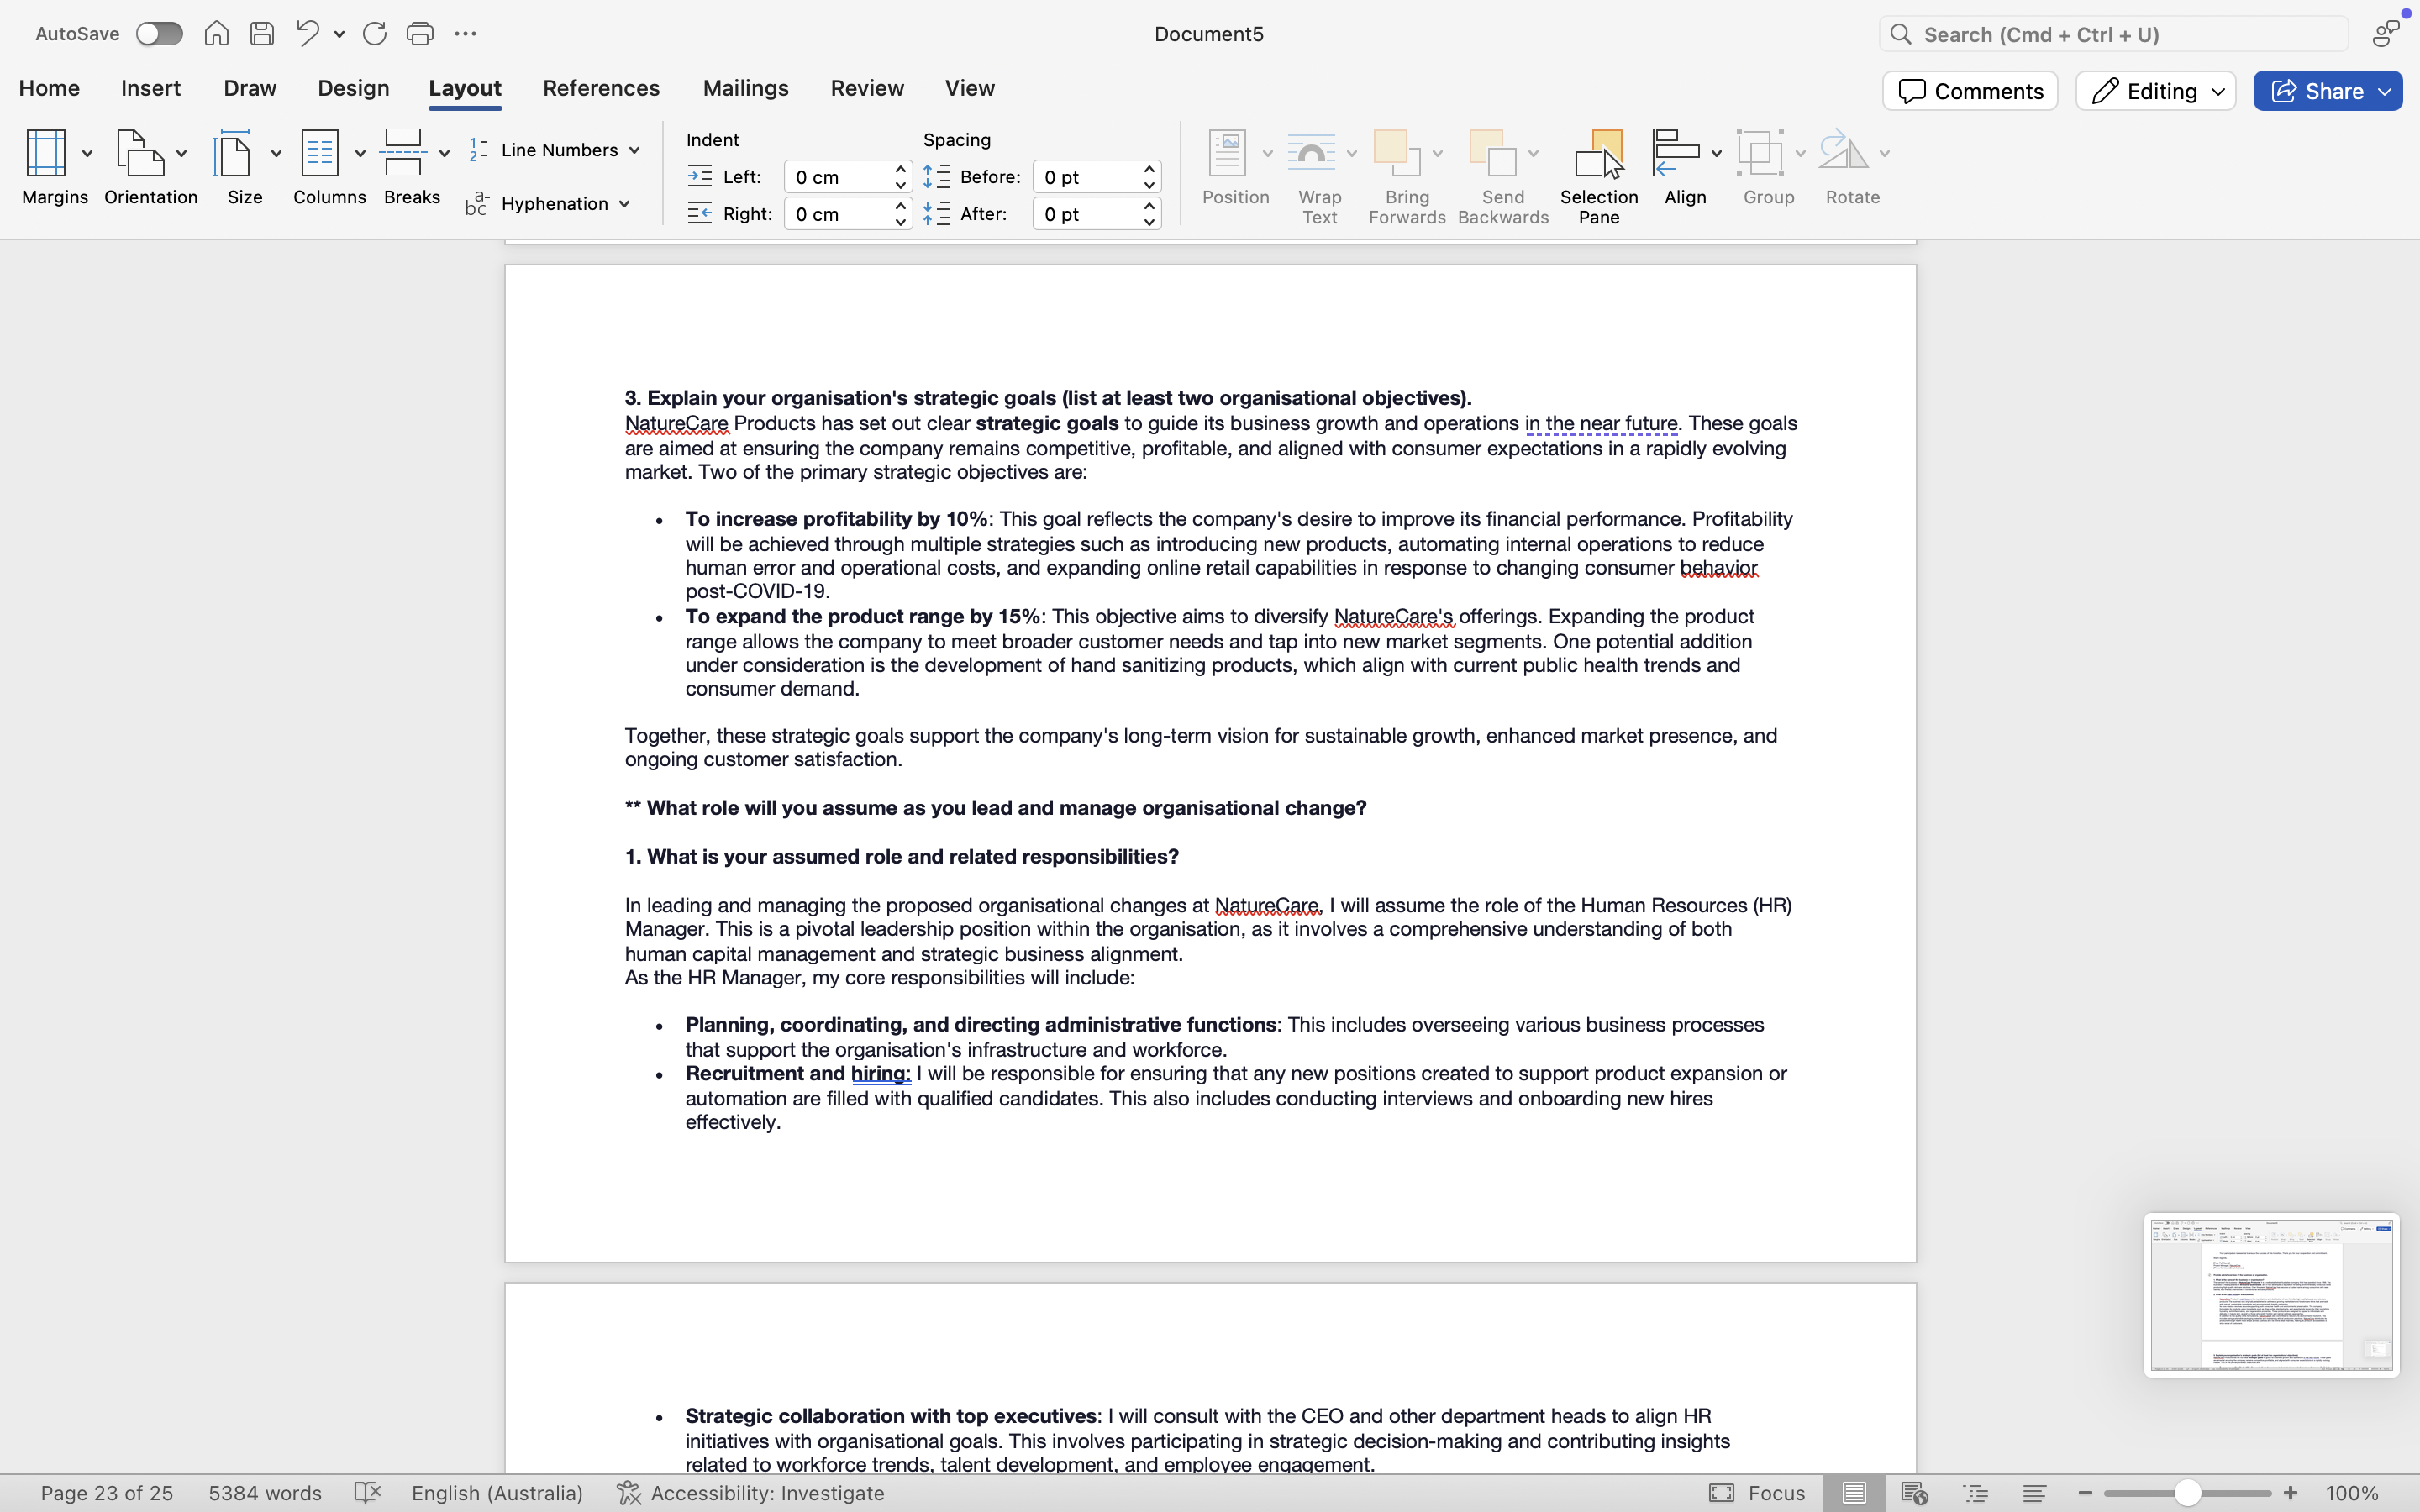Toggle the AutoSave switch
This screenshot has width=2420, height=1512.
click(159, 34)
